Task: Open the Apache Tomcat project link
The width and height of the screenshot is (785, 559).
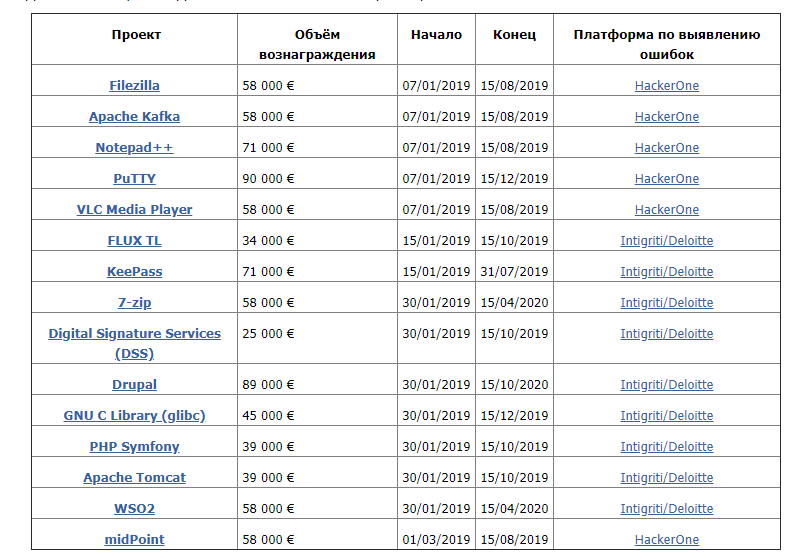Action: [x=134, y=478]
